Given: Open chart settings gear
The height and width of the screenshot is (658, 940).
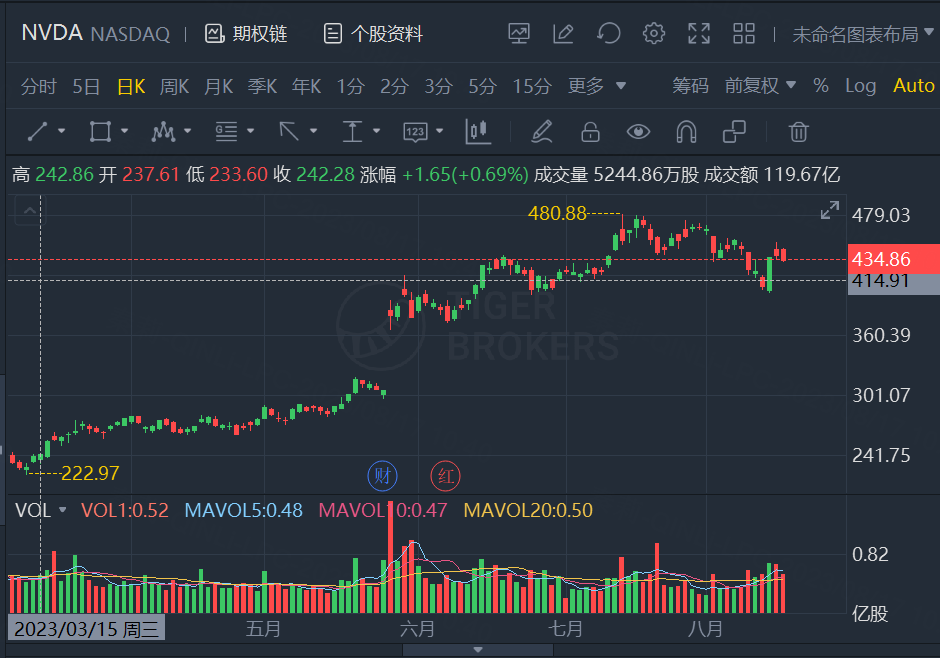Looking at the screenshot, I should tap(654, 34).
